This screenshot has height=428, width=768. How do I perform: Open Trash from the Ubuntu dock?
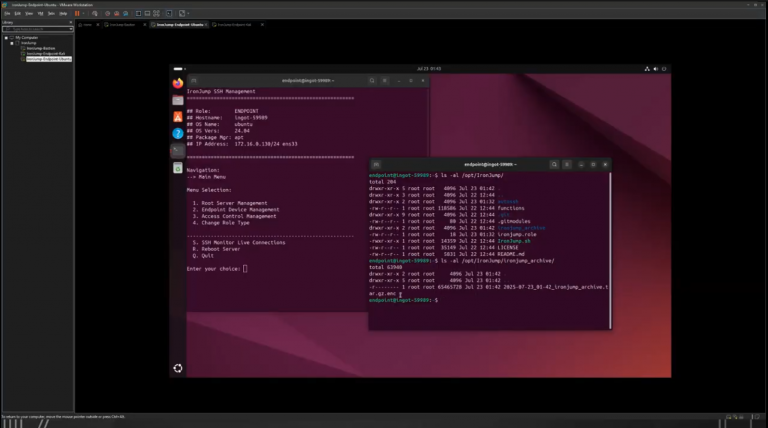pyautogui.click(x=178, y=168)
